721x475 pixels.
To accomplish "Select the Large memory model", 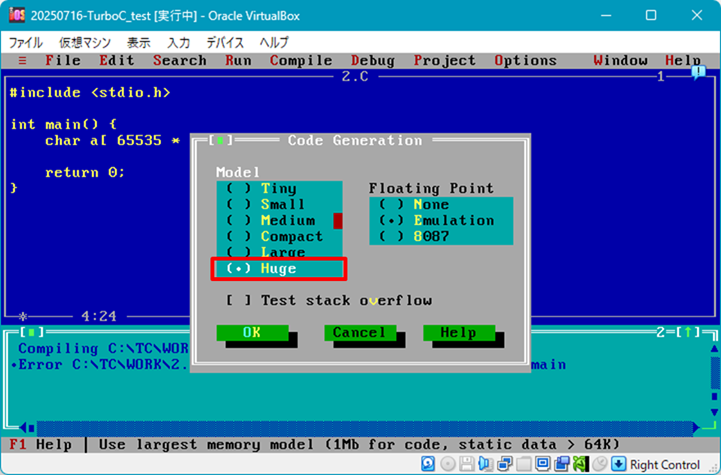I will (x=280, y=252).
